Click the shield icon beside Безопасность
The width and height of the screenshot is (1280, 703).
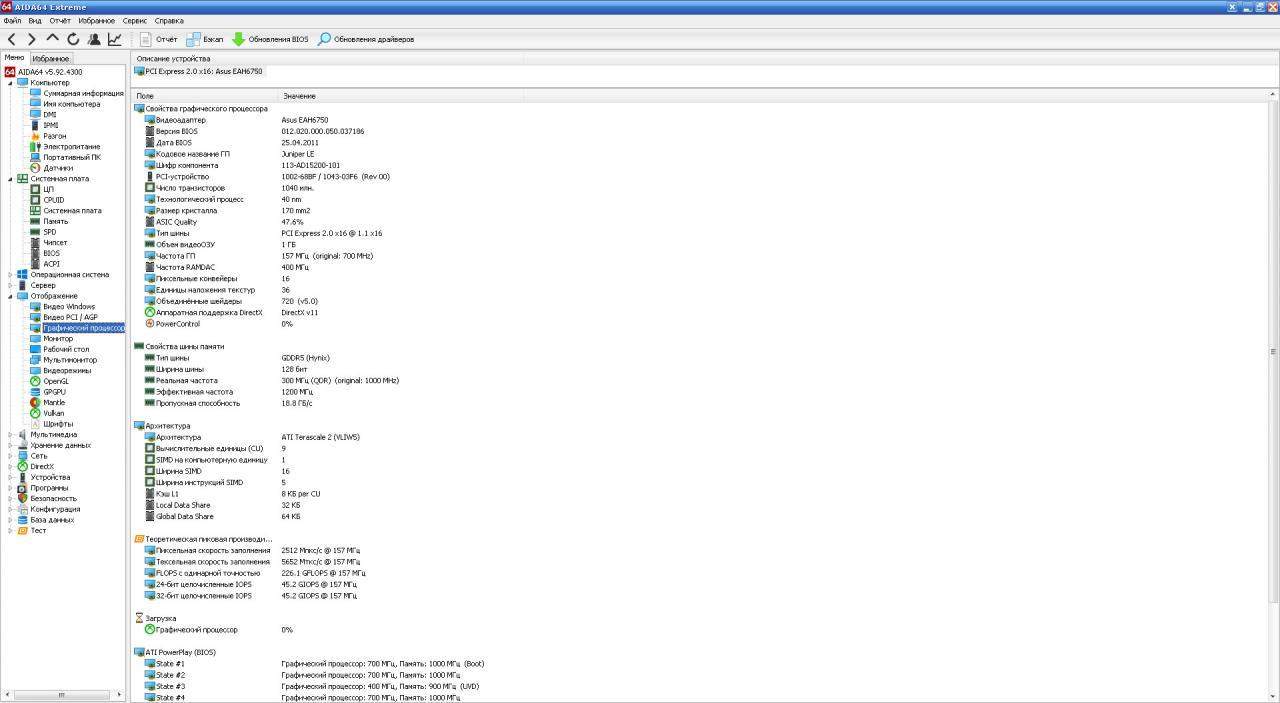pyautogui.click(x=23, y=498)
